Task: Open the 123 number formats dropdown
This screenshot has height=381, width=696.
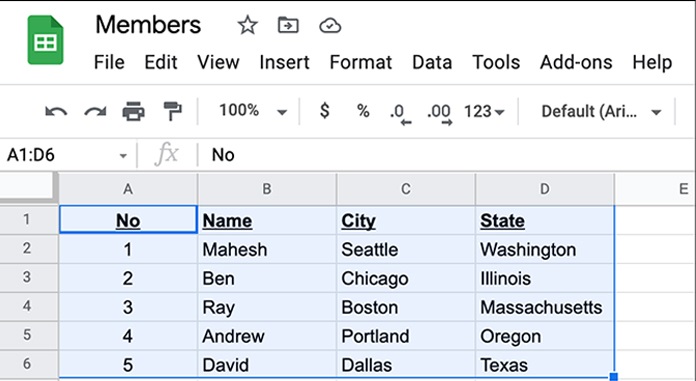Action: coord(484,111)
